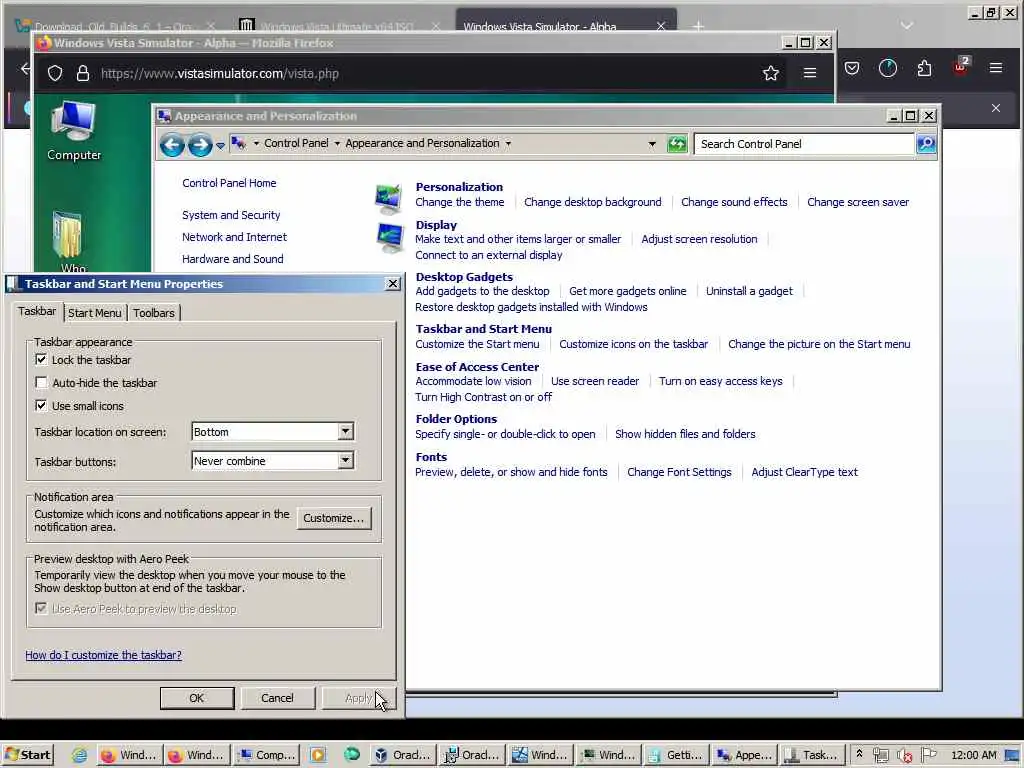Click the Search Control Panel input field
1024x768 pixels.
804,144
